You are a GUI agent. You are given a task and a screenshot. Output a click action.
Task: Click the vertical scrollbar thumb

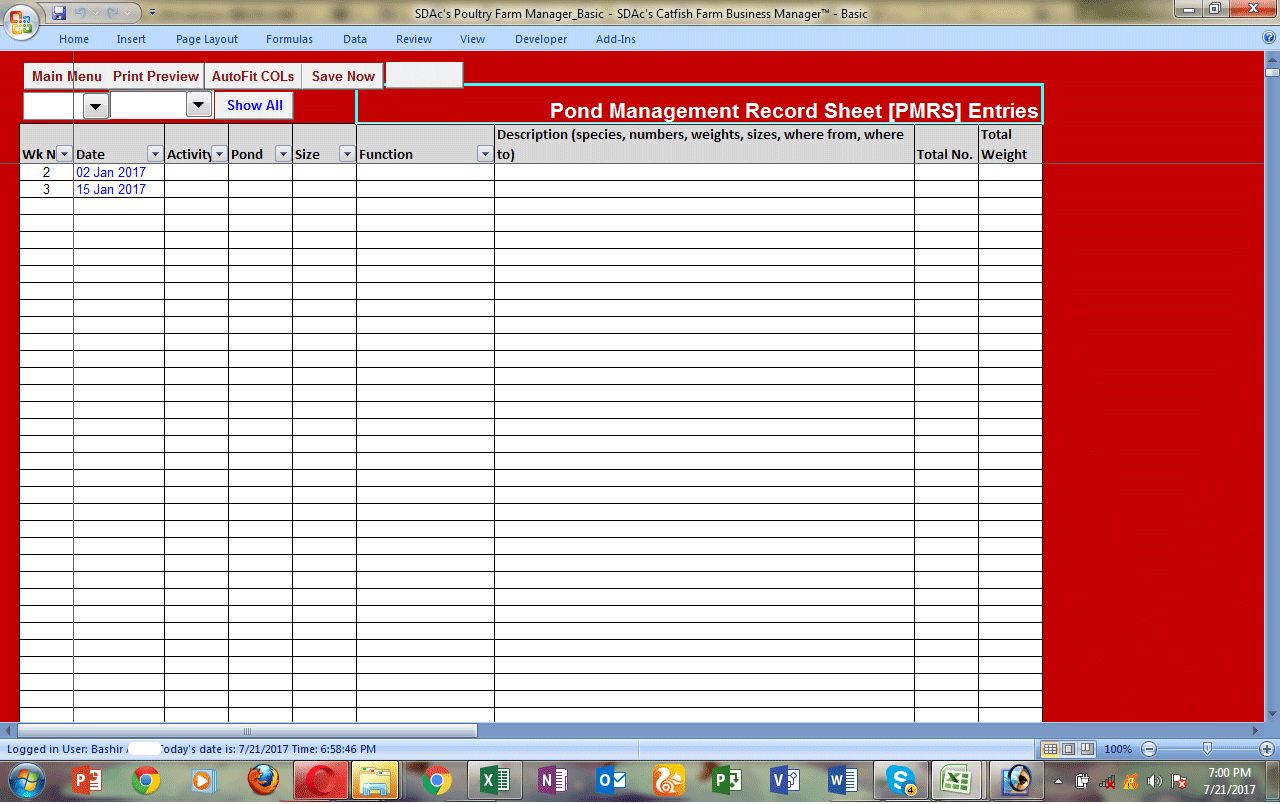pyautogui.click(x=1272, y=72)
